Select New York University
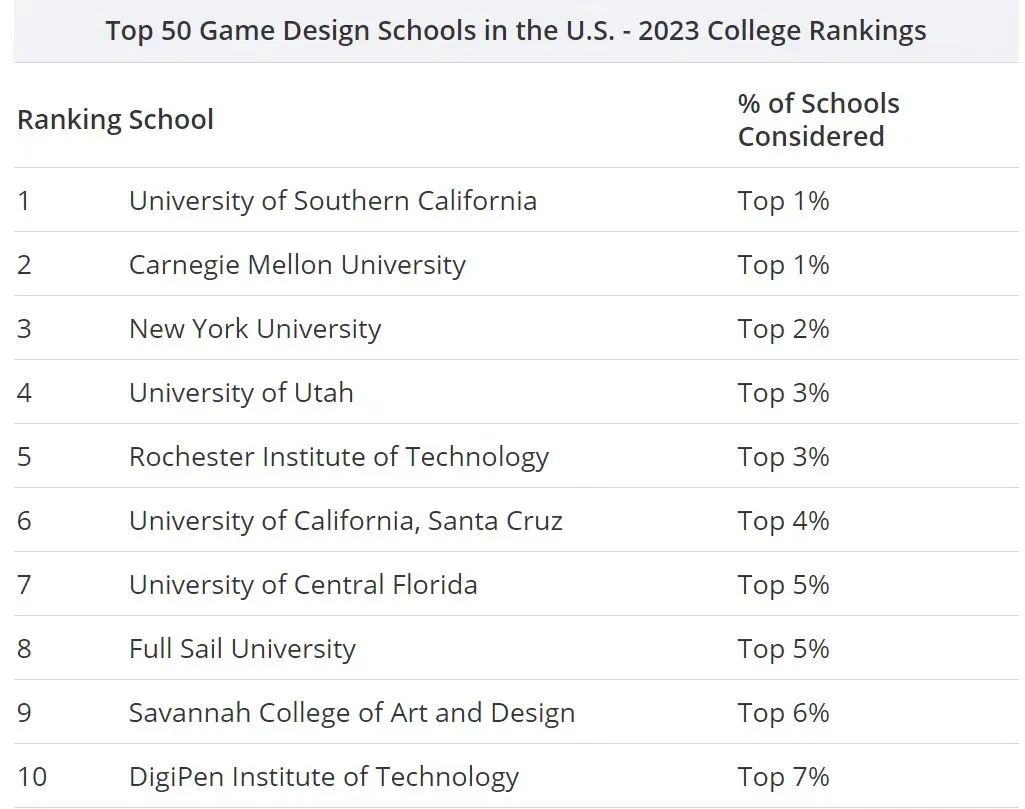1025x809 pixels. tap(255, 329)
